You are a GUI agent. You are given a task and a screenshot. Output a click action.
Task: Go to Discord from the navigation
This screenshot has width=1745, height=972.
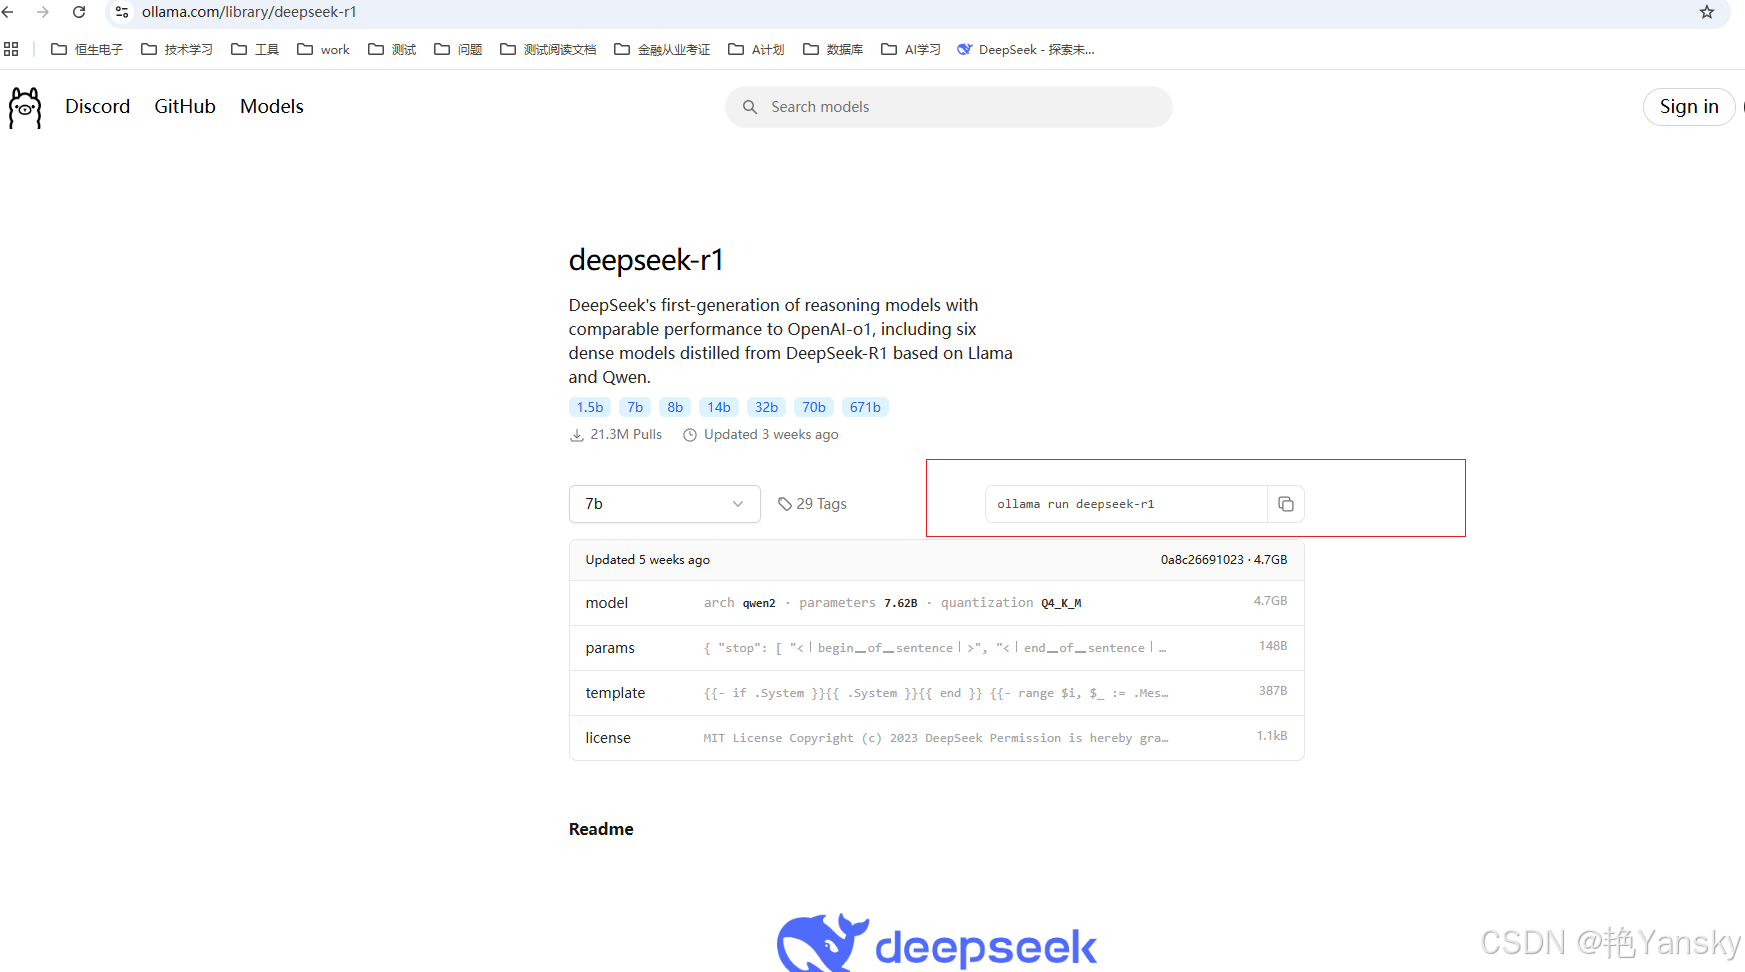pyautogui.click(x=98, y=106)
